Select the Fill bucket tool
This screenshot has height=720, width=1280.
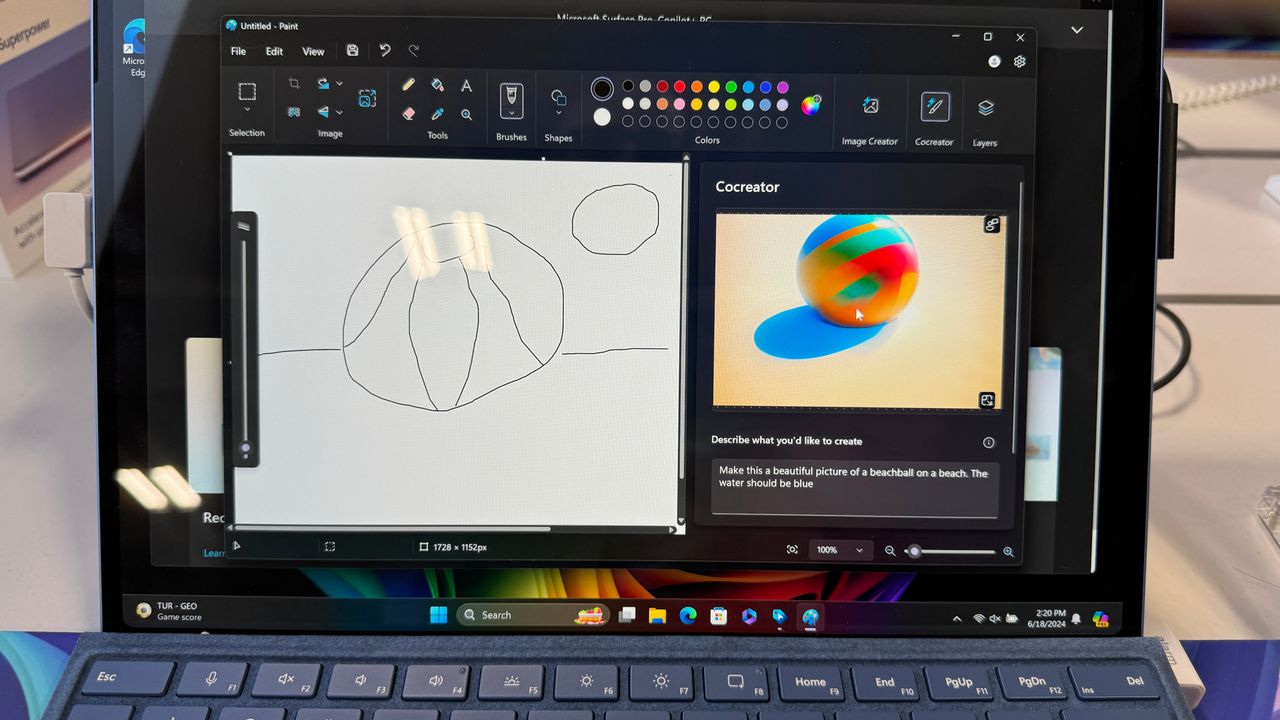coord(437,86)
